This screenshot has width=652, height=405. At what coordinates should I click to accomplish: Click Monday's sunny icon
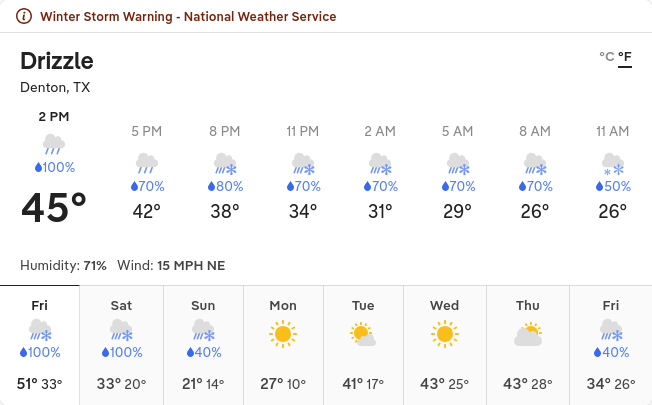283,332
